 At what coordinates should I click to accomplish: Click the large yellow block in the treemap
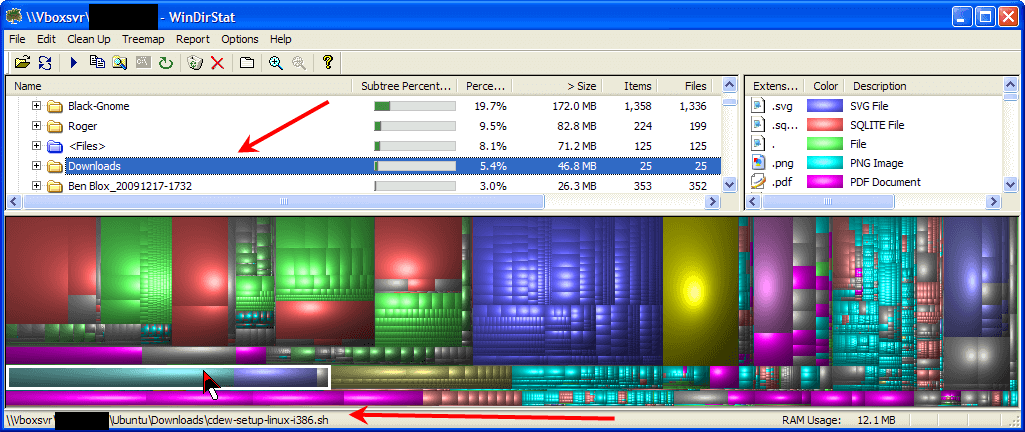[700, 291]
